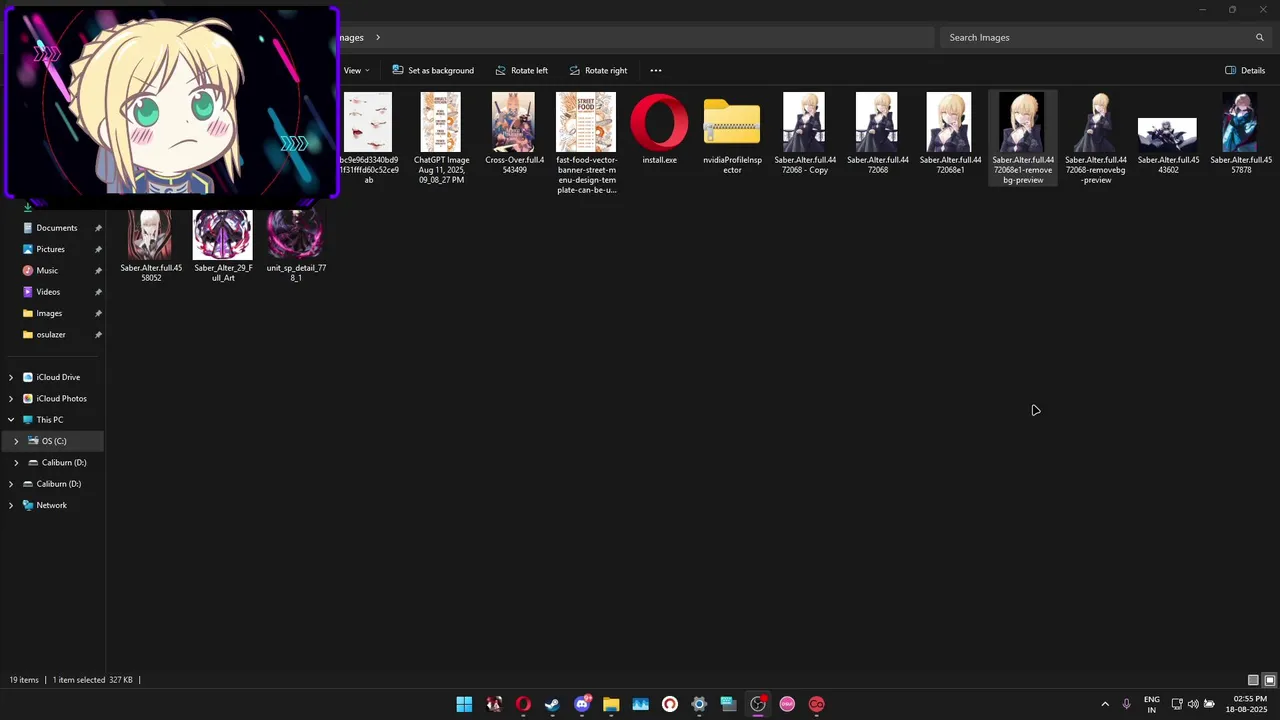
Task: Select the Cross-Over.full.4543499 thumbnail
Action: [514, 133]
